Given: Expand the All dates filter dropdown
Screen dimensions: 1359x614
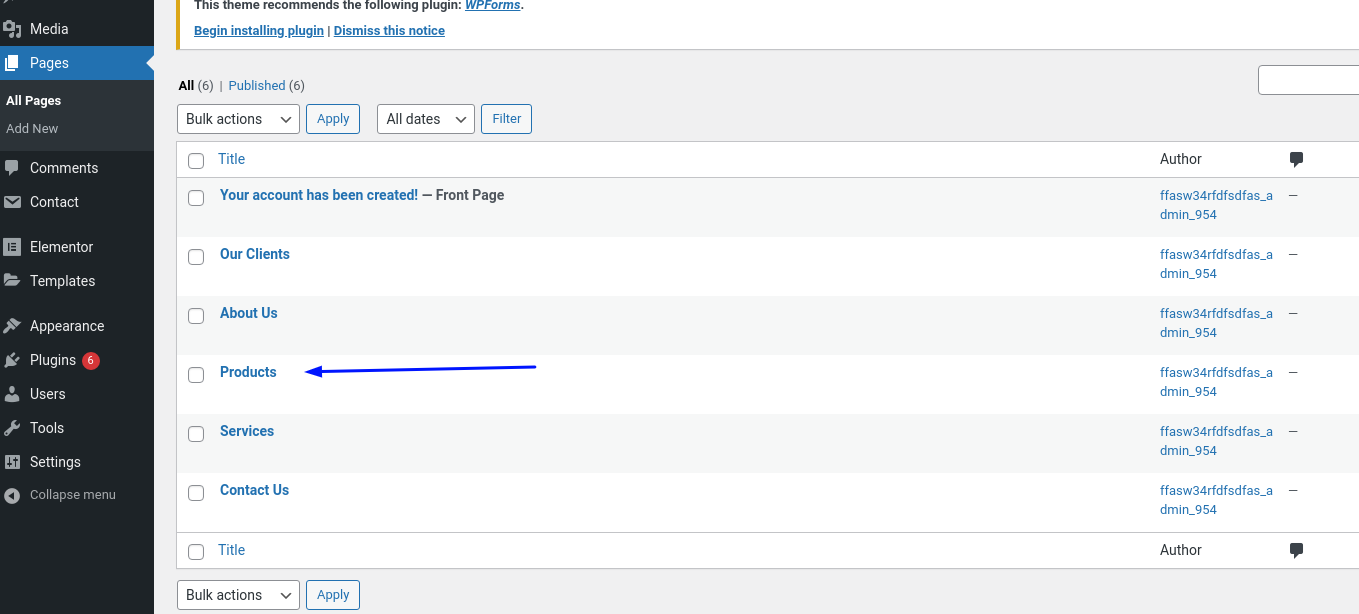Looking at the screenshot, I should (x=425, y=119).
